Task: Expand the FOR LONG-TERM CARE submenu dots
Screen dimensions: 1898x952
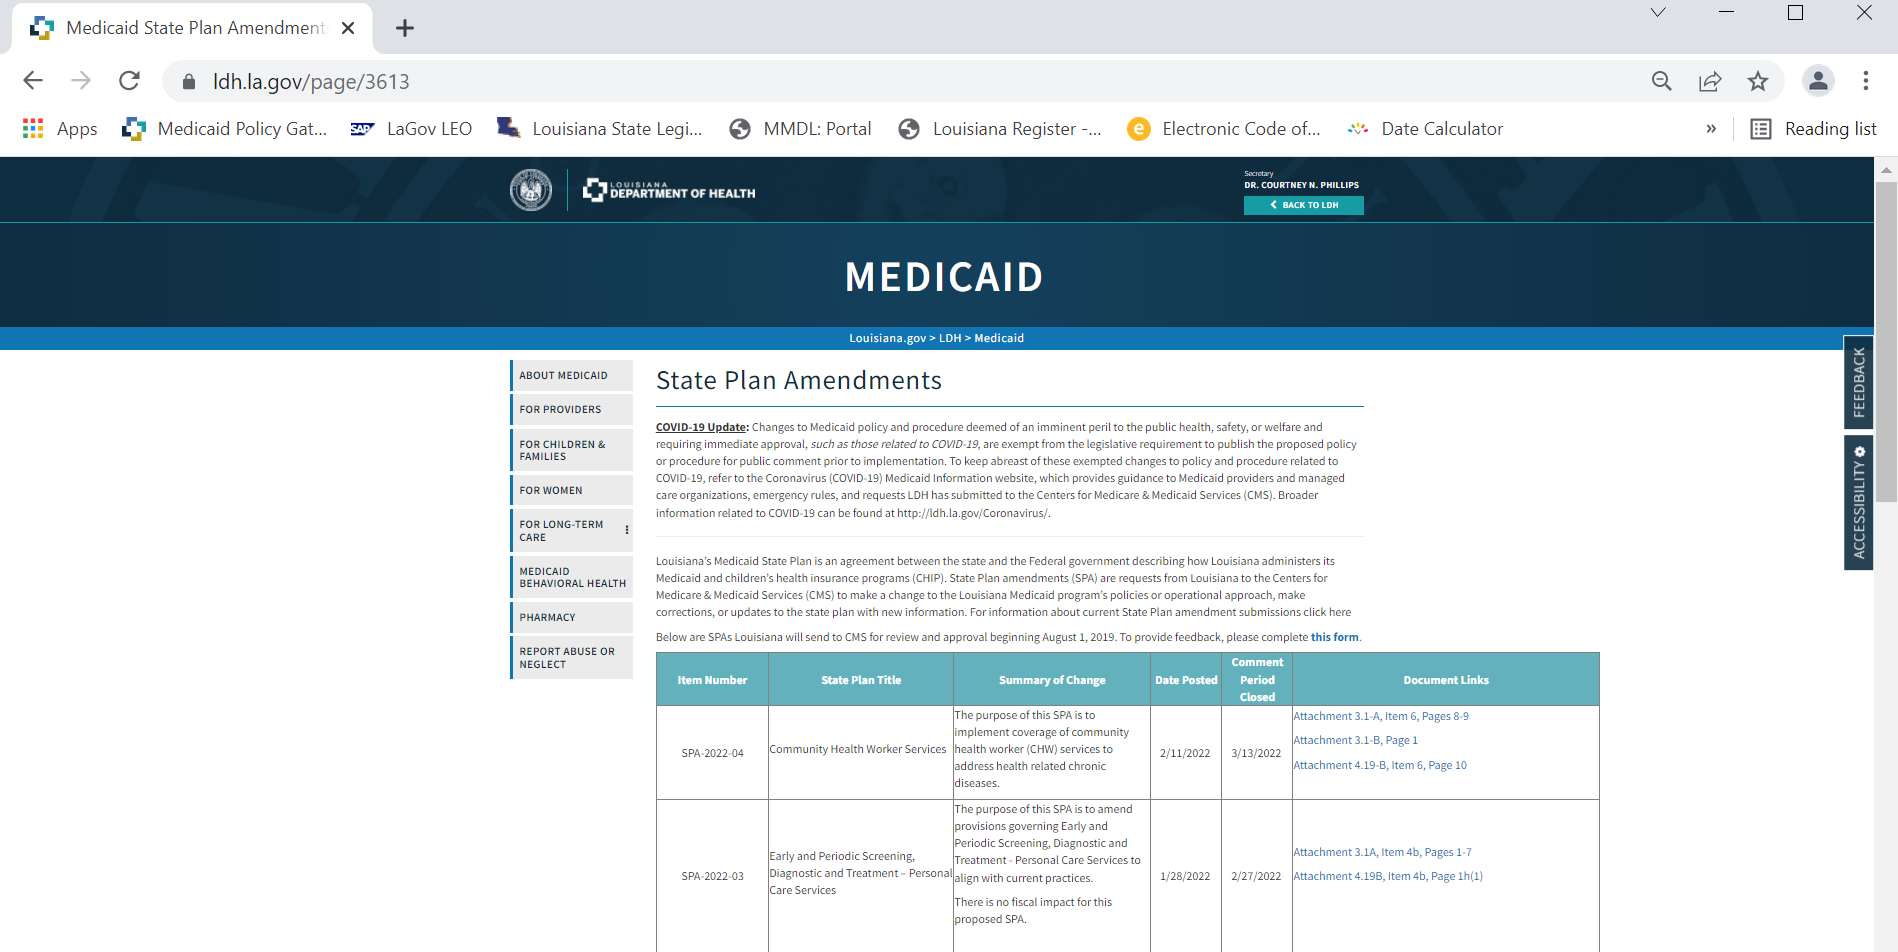Action: pos(627,530)
